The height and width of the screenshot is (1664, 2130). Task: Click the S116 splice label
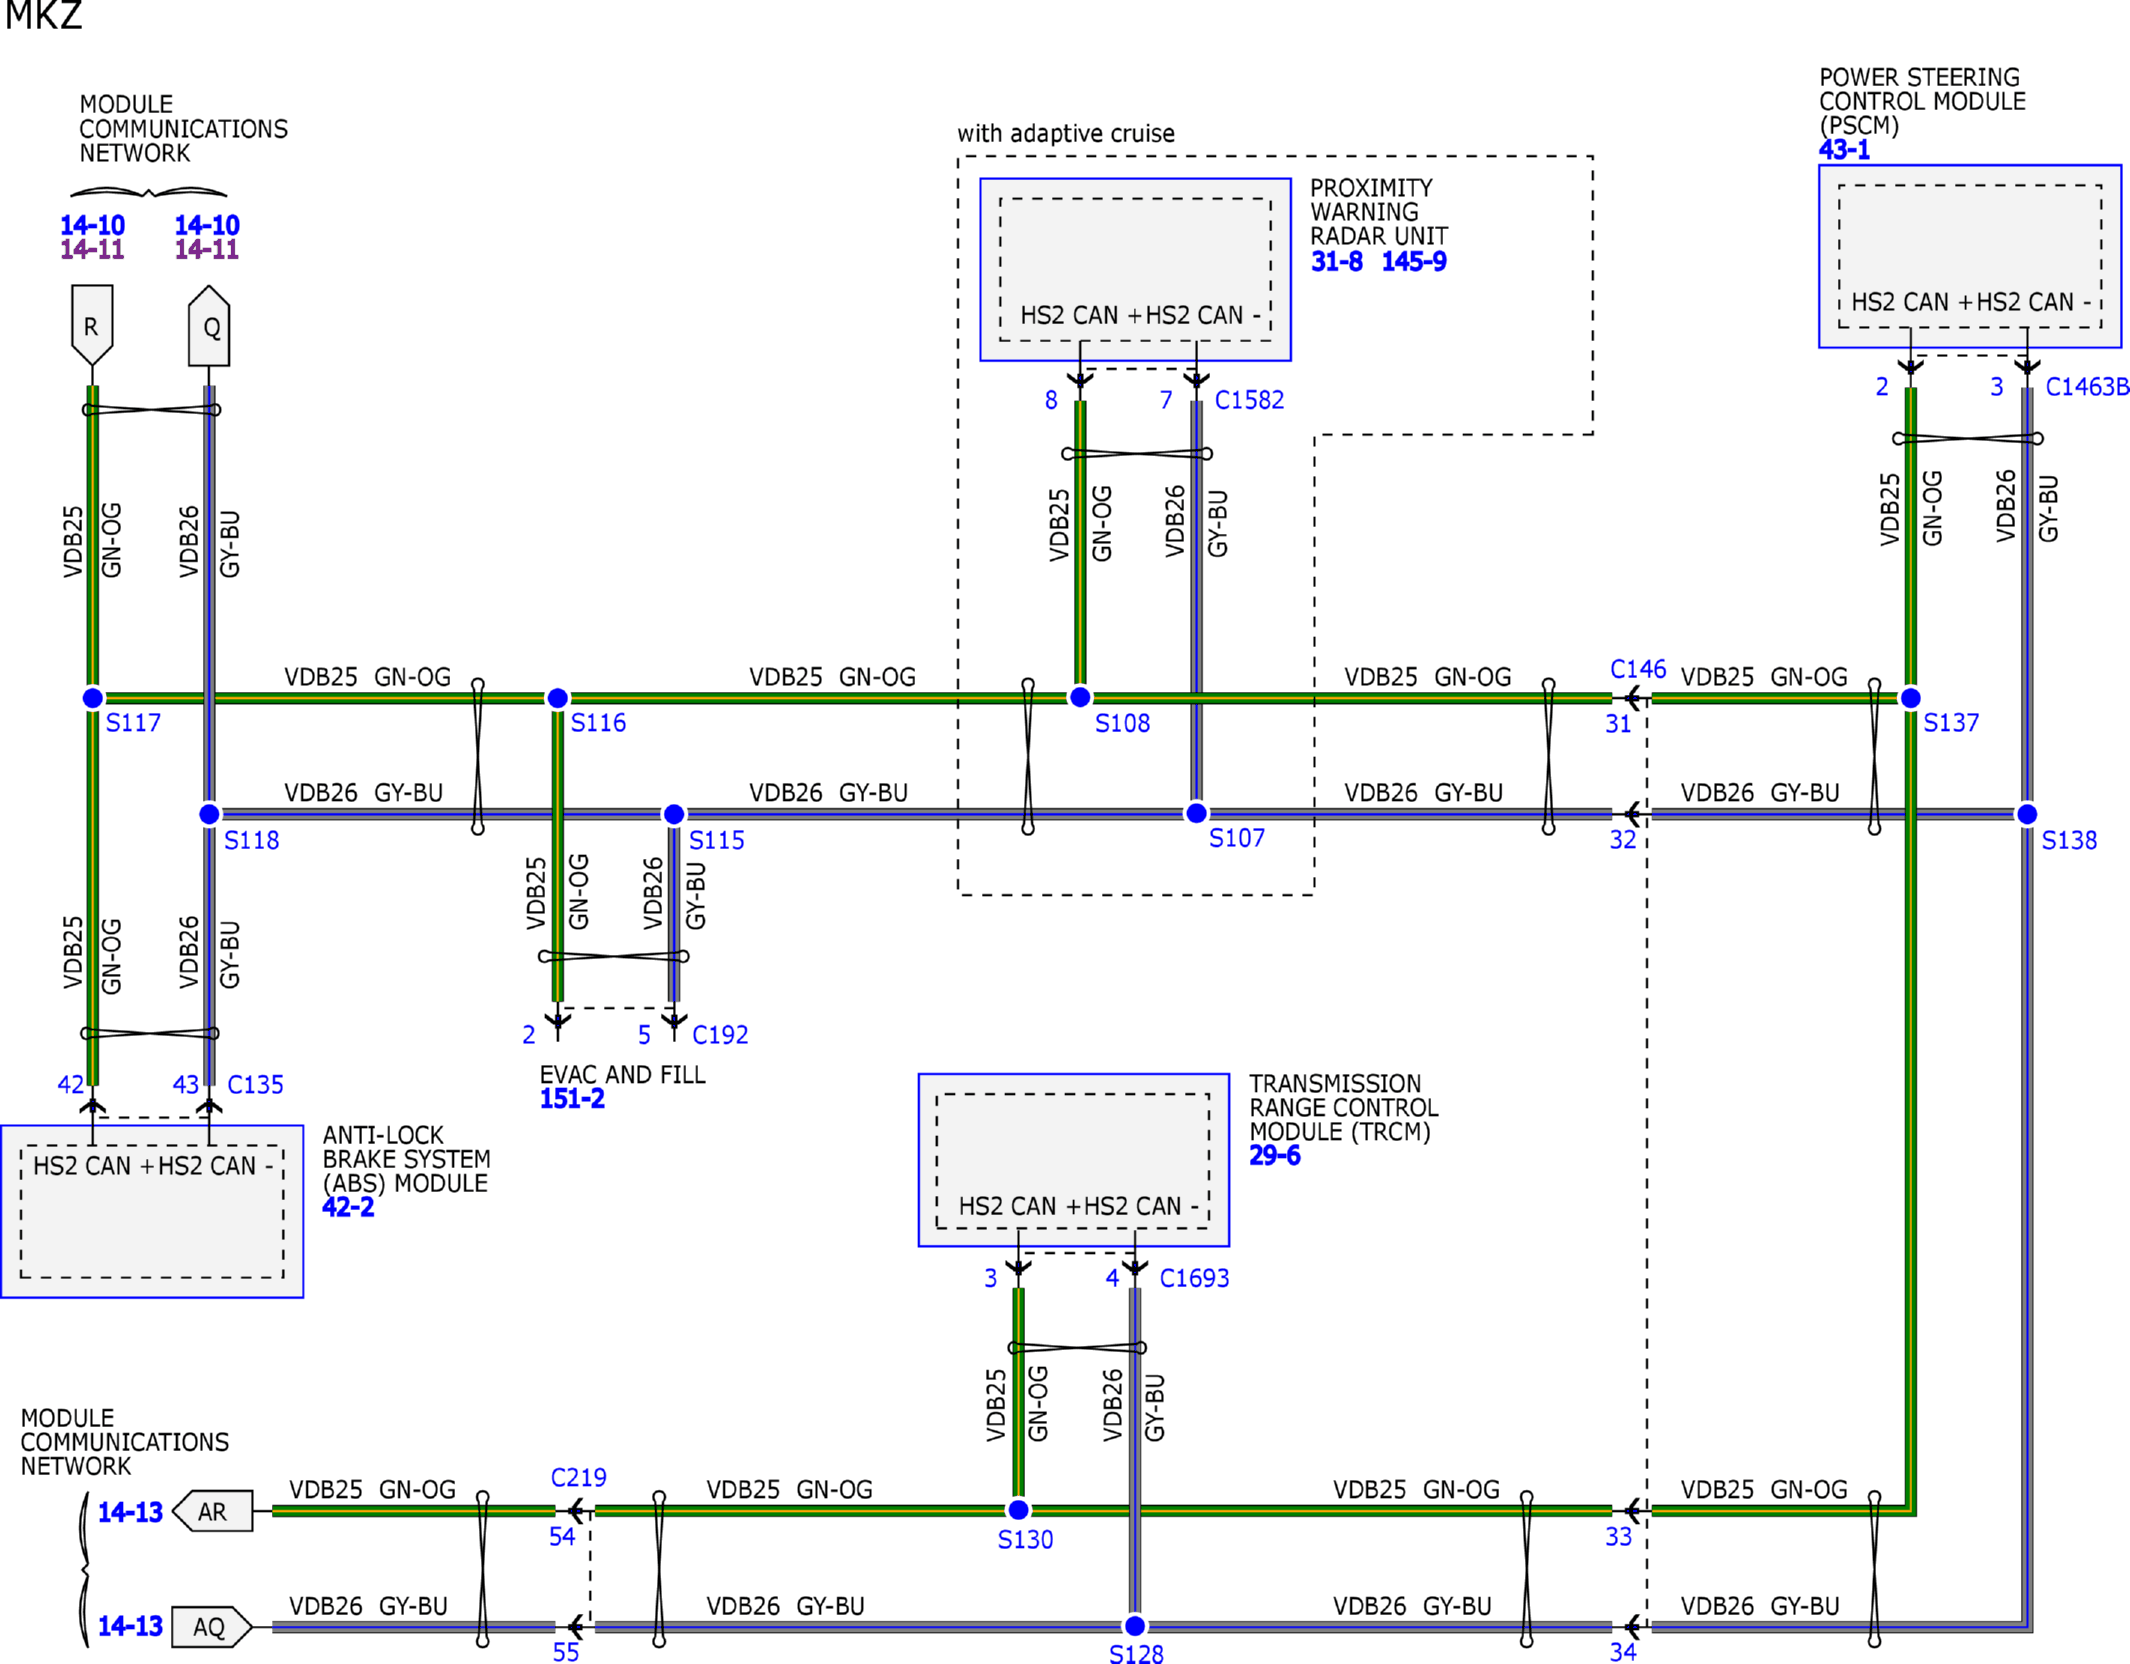click(x=598, y=723)
